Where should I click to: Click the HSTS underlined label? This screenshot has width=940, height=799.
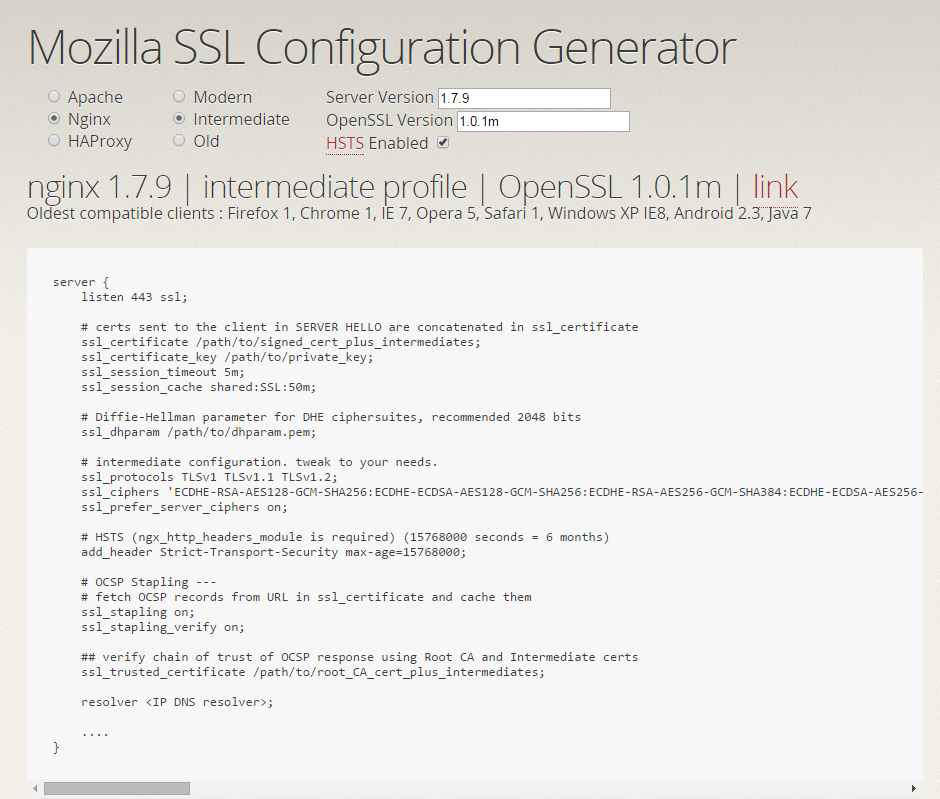pos(345,143)
